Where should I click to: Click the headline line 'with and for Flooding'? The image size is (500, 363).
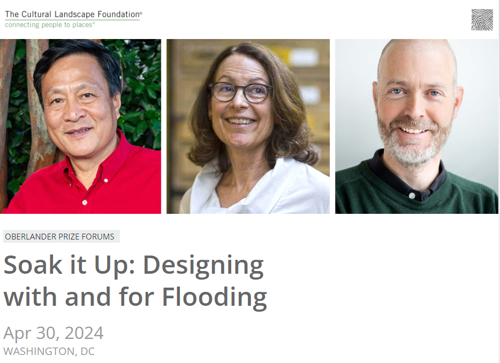[135, 297]
